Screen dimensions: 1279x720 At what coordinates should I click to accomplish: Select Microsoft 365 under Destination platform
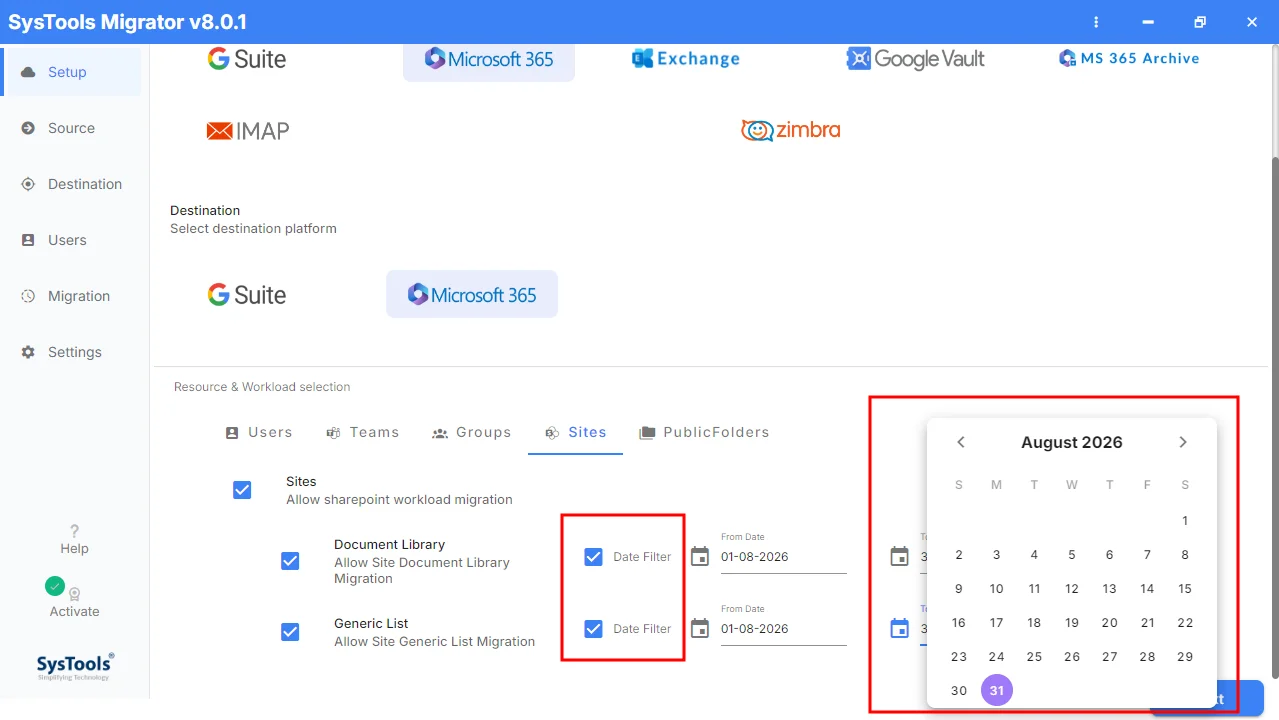472,295
